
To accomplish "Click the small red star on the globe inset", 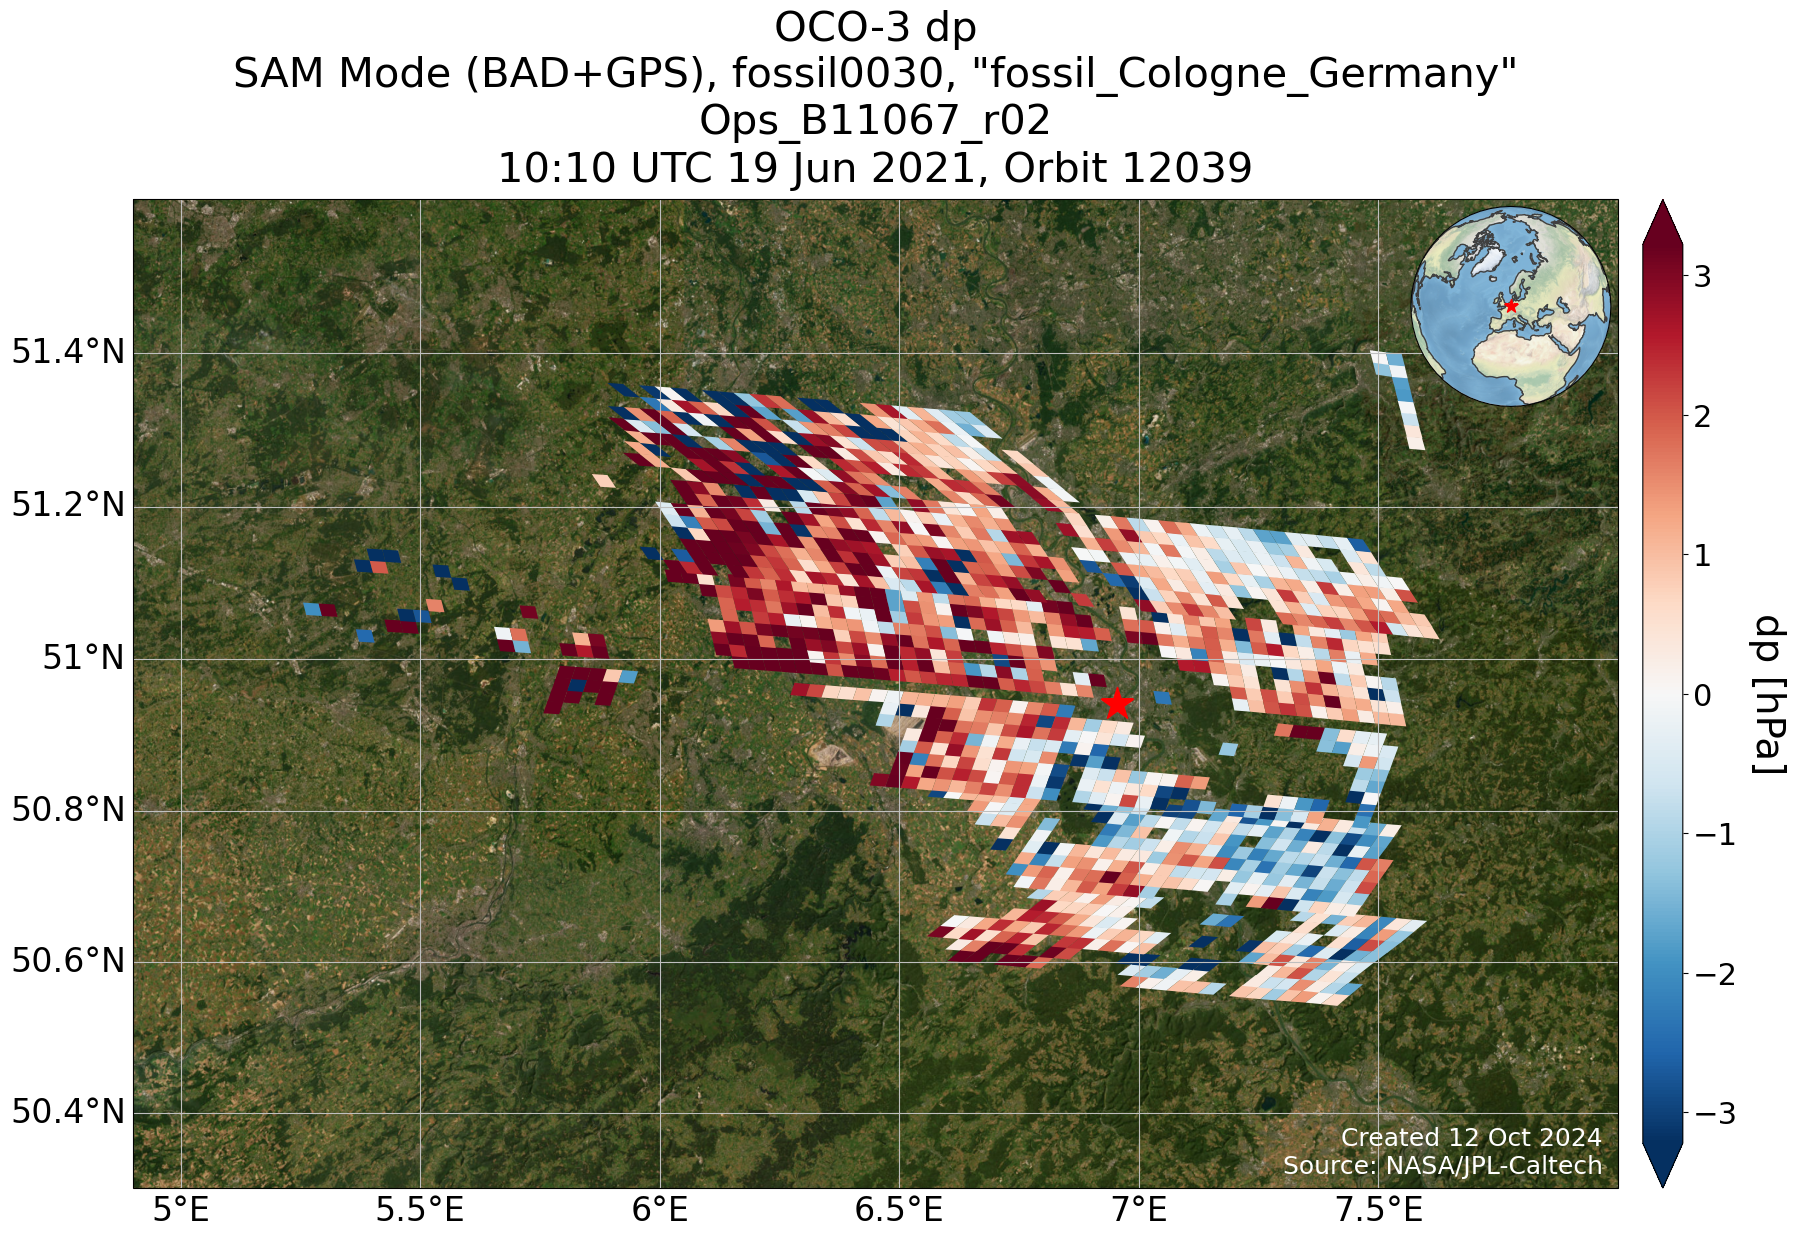I will coord(1511,305).
